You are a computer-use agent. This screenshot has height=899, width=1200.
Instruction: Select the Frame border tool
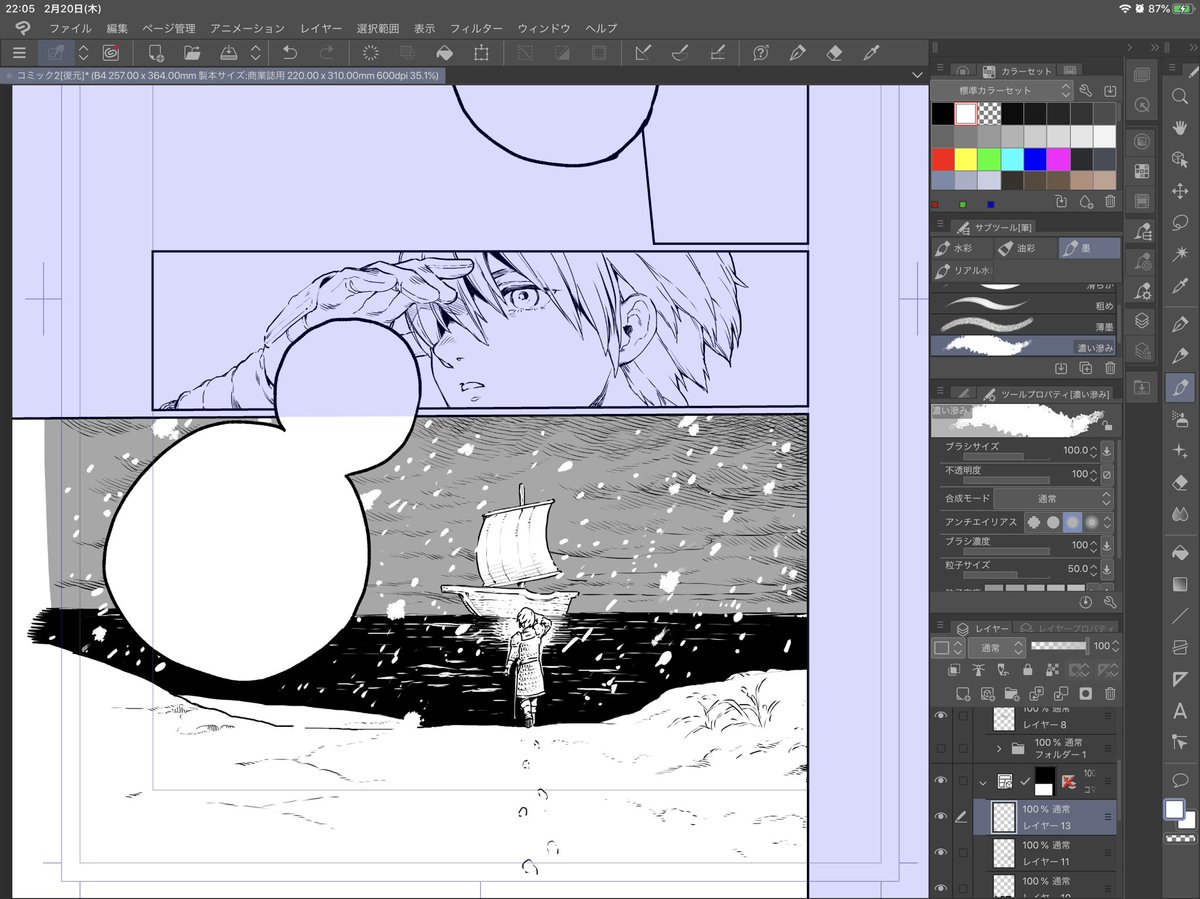tap(1179, 647)
